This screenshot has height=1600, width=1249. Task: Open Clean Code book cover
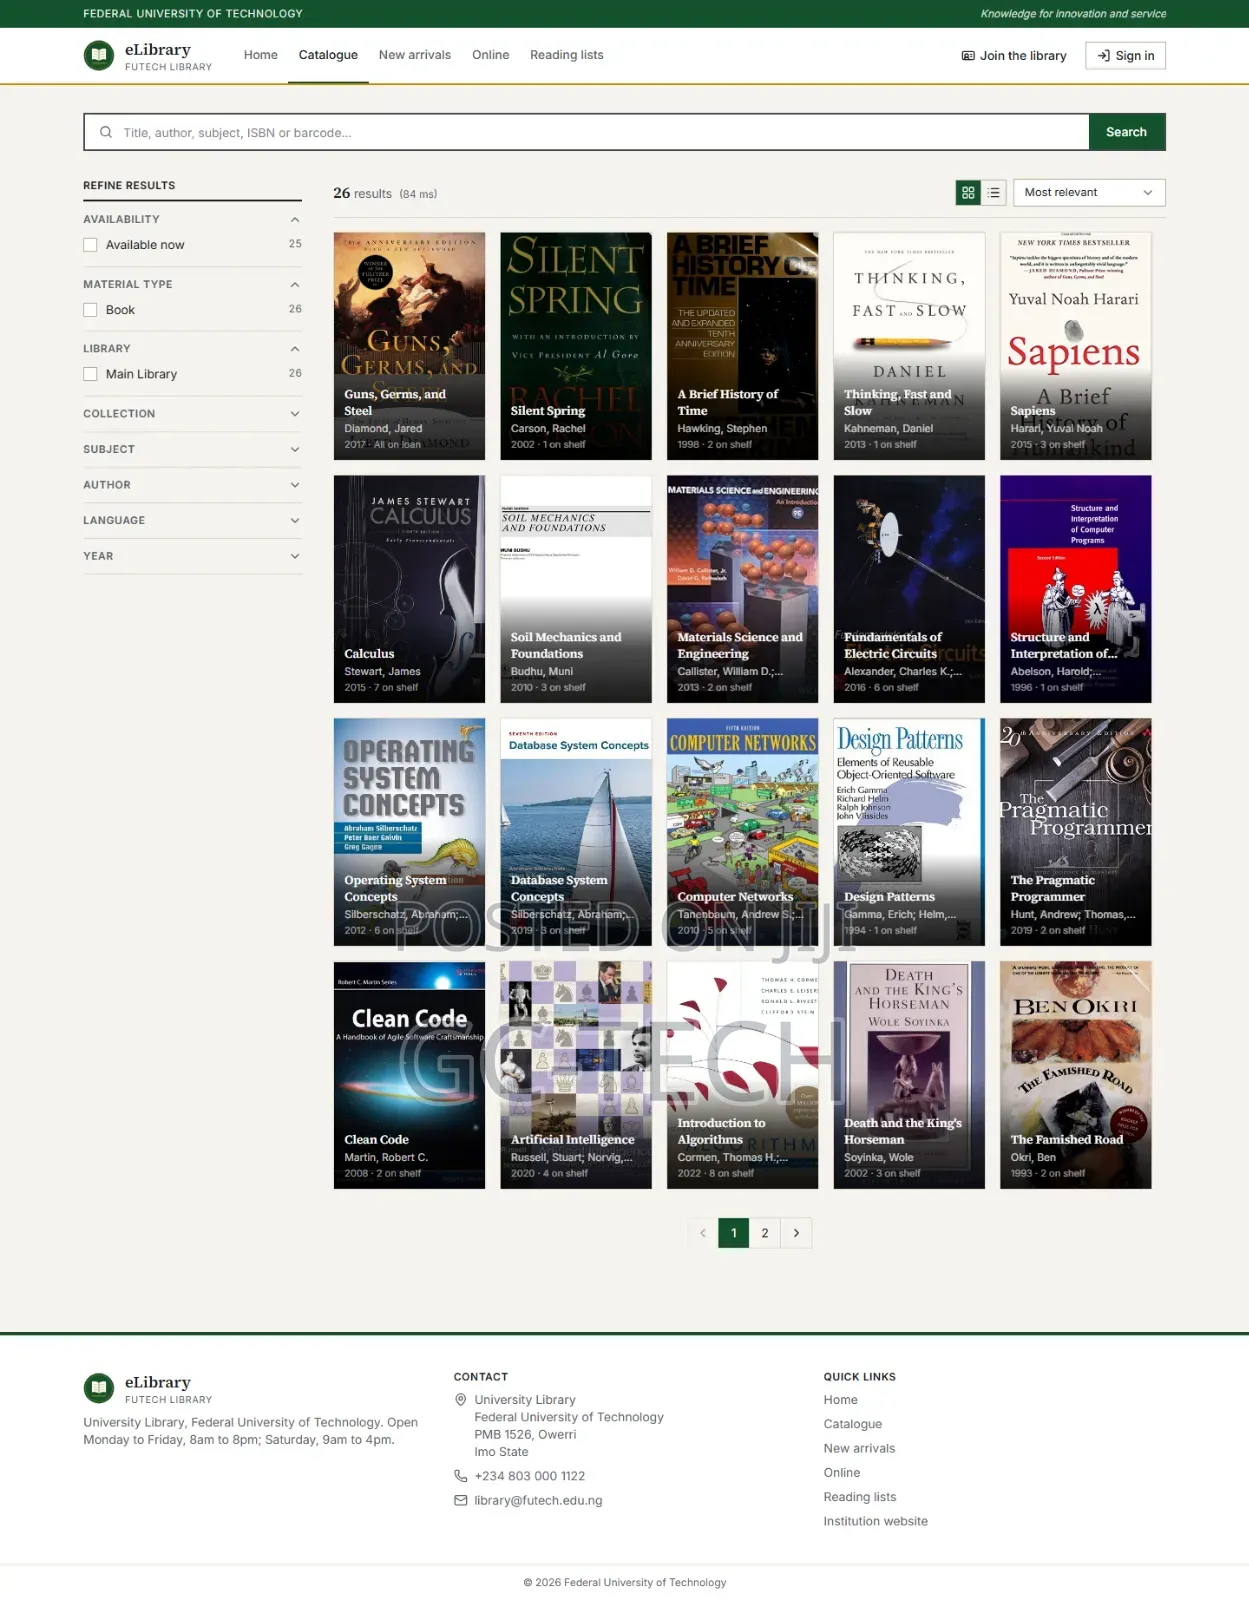coord(410,1075)
